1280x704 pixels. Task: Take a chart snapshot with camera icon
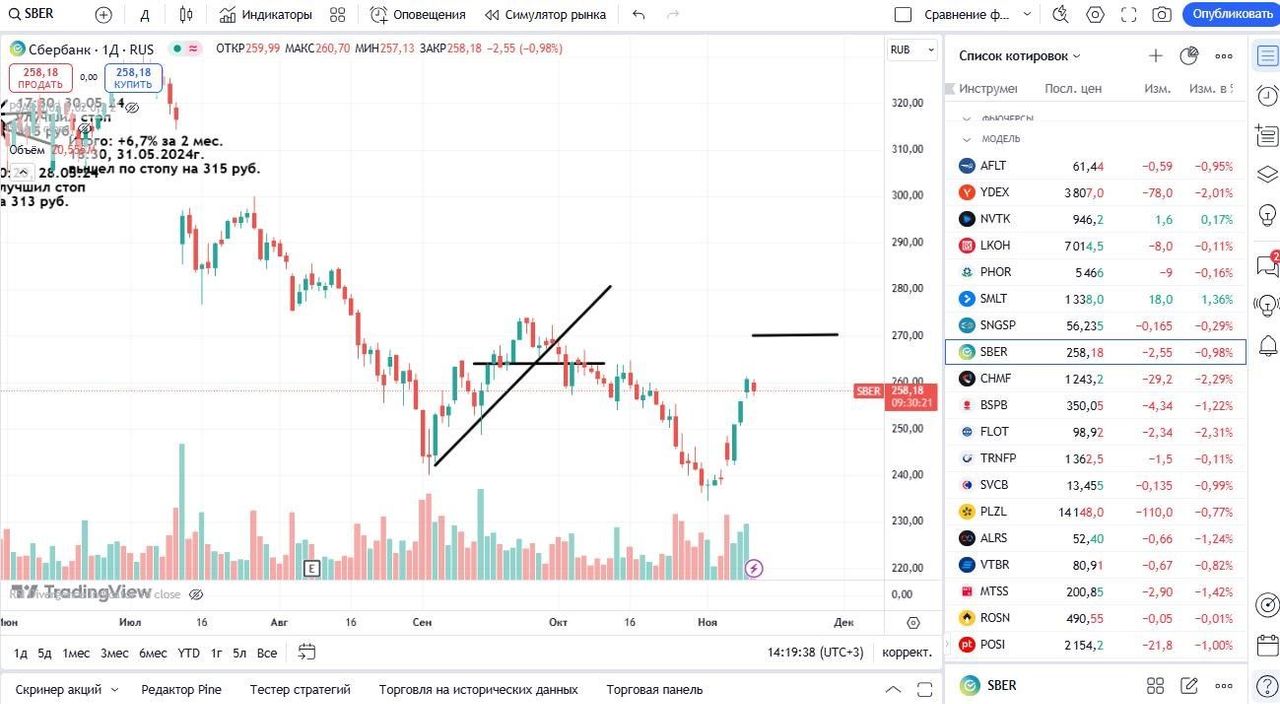click(x=1161, y=15)
